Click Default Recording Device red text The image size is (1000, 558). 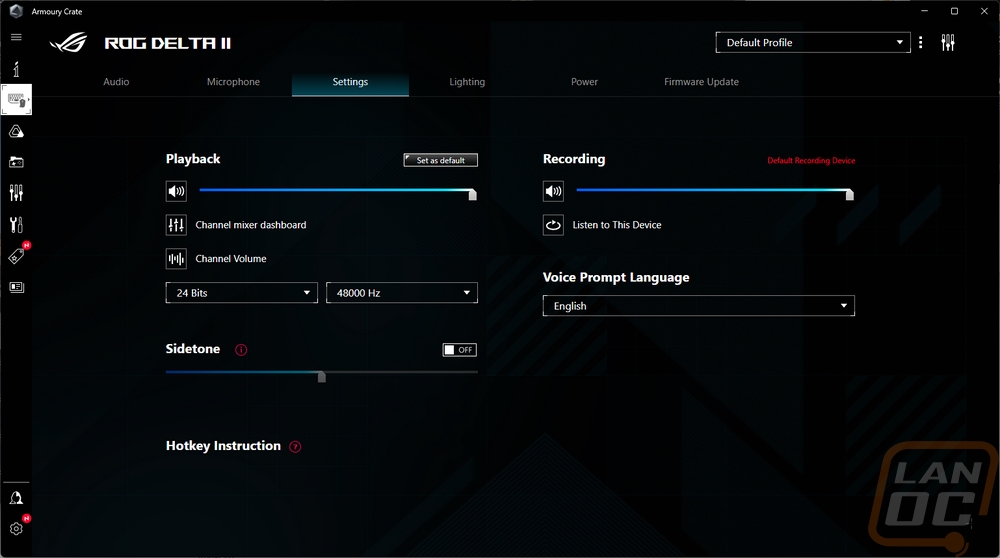tap(811, 161)
